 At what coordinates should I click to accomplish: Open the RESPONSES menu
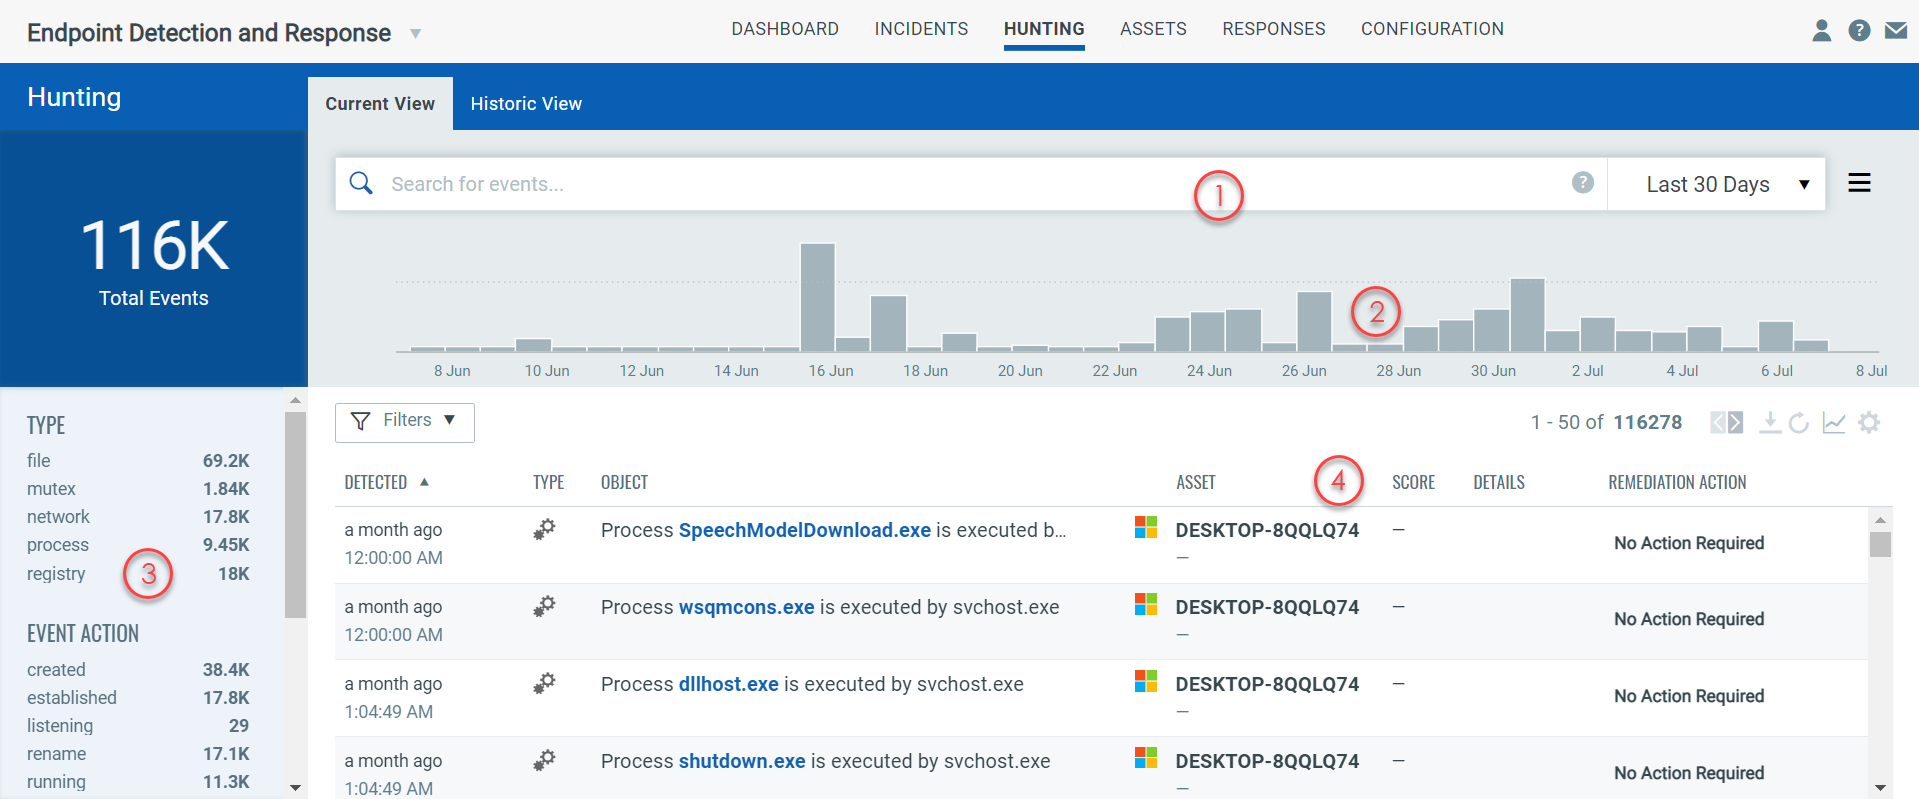[x=1274, y=29]
